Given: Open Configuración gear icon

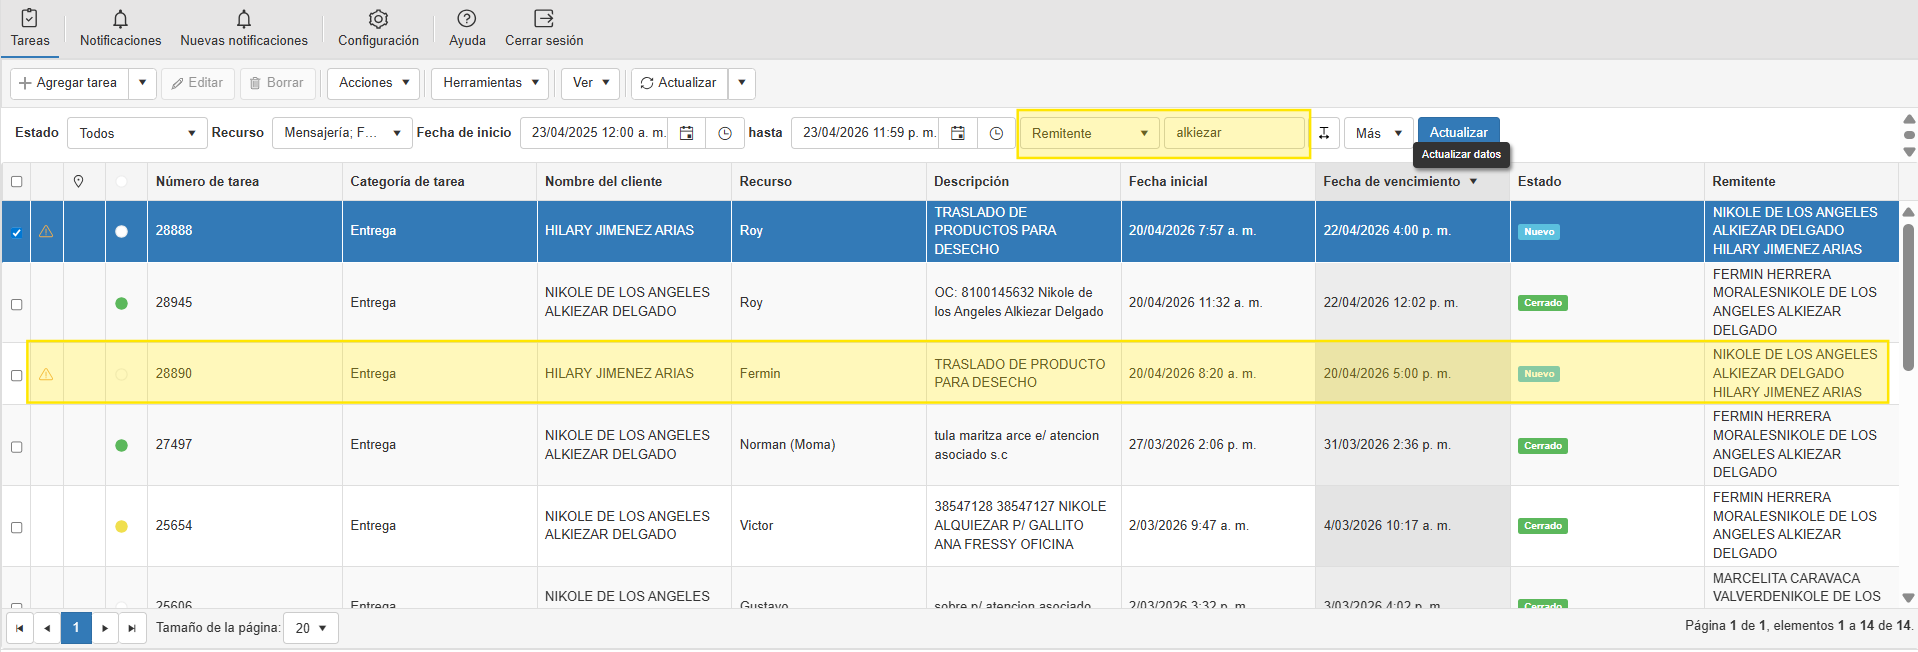Looking at the screenshot, I should [378, 20].
